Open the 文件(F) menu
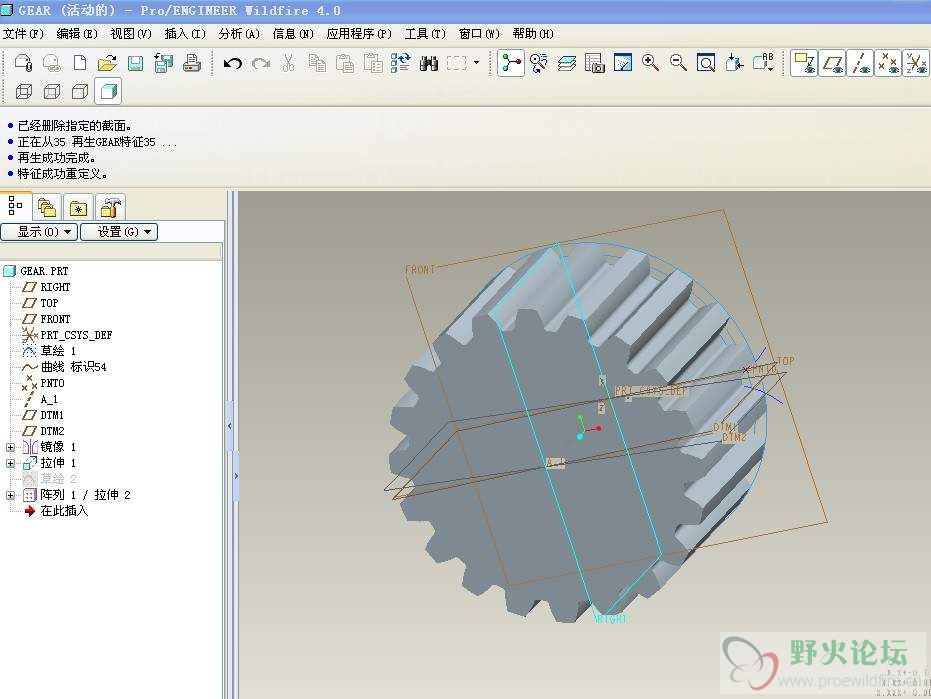 pyautogui.click(x=23, y=34)
